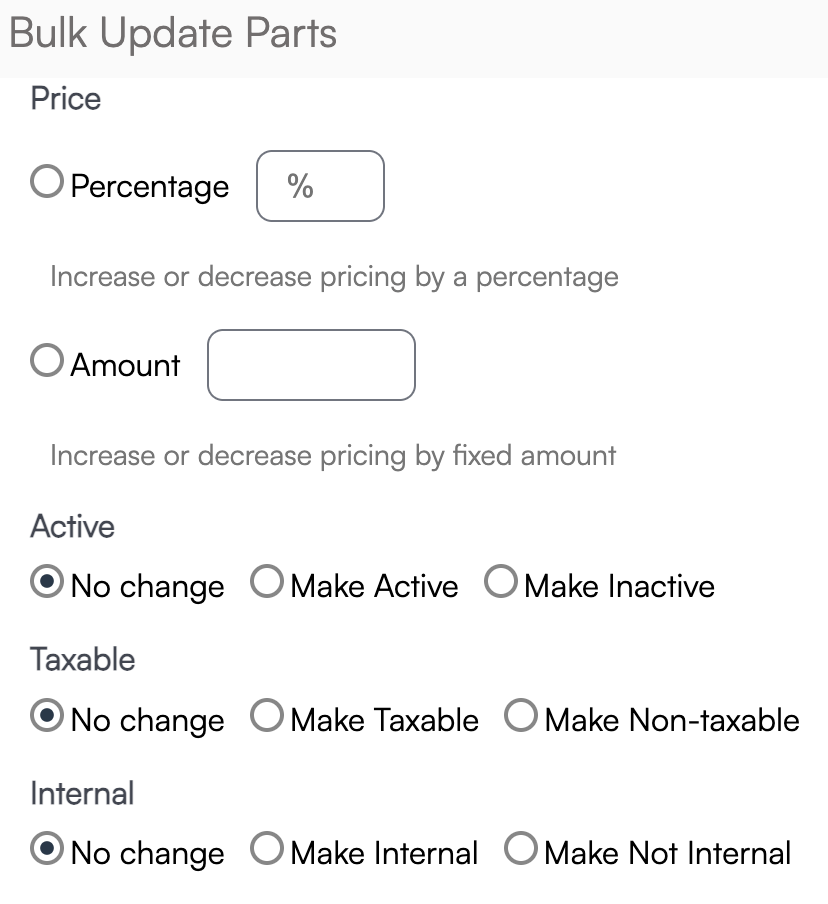This screenshot has width=828, height=904.
Task: Select the Make Taxable option
Action: pos(267,716)
